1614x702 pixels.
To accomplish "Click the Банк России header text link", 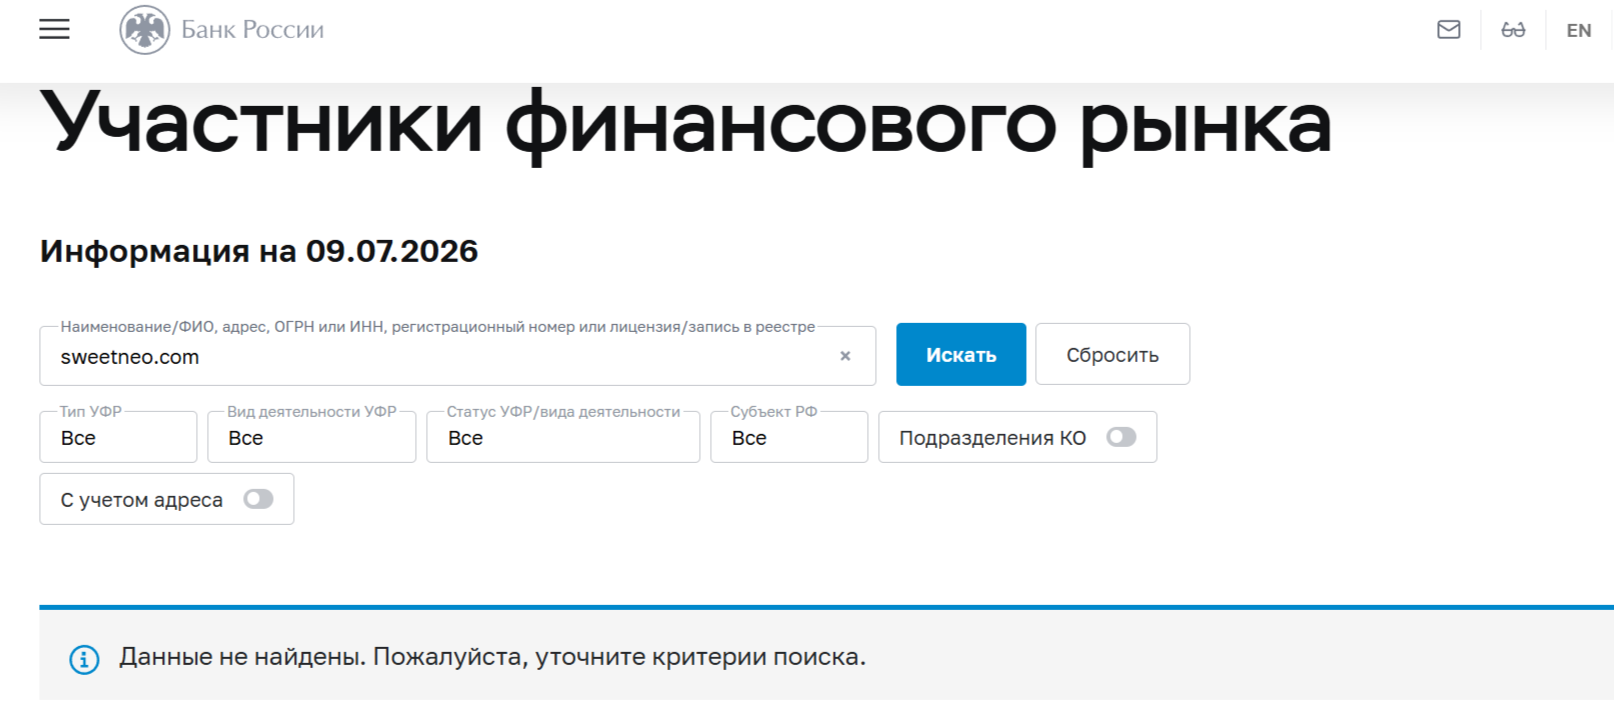I will tap(252, 30).
